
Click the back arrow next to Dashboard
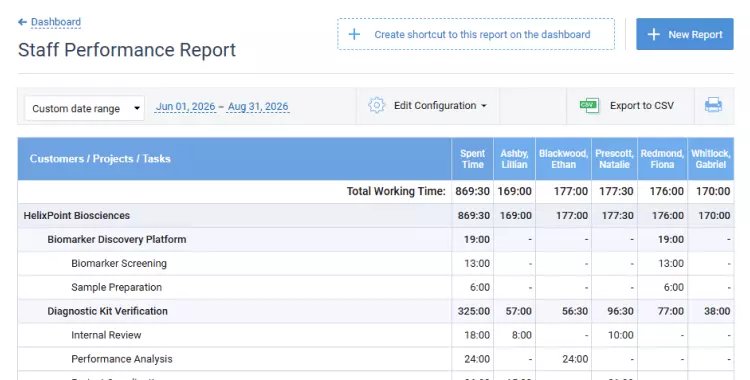coord(22,22)
